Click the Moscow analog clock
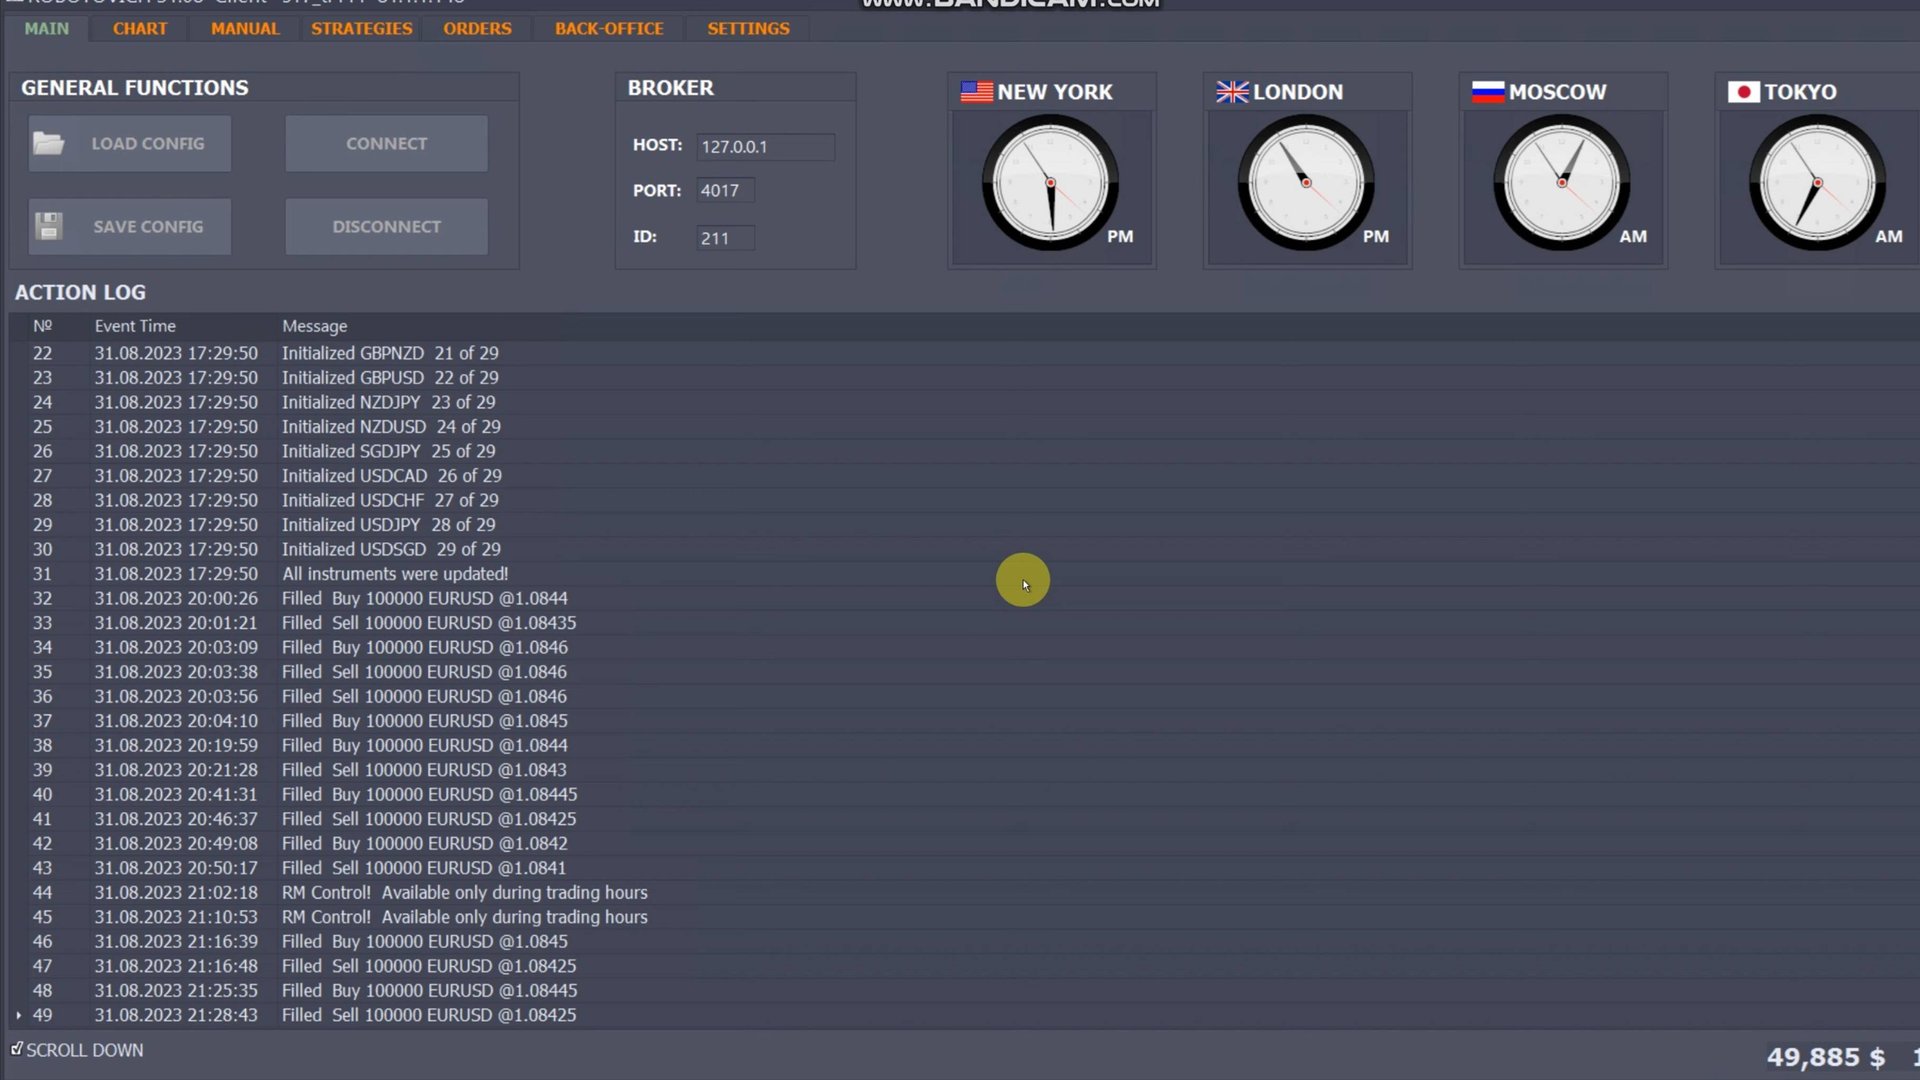The height and width of the screenshot is (1080, 1920). coord(1561,183)
